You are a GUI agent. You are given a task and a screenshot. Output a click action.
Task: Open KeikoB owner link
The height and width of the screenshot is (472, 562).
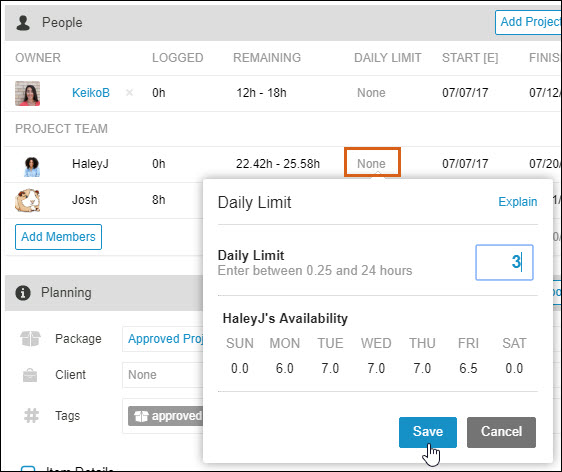[x=91, y=93]
